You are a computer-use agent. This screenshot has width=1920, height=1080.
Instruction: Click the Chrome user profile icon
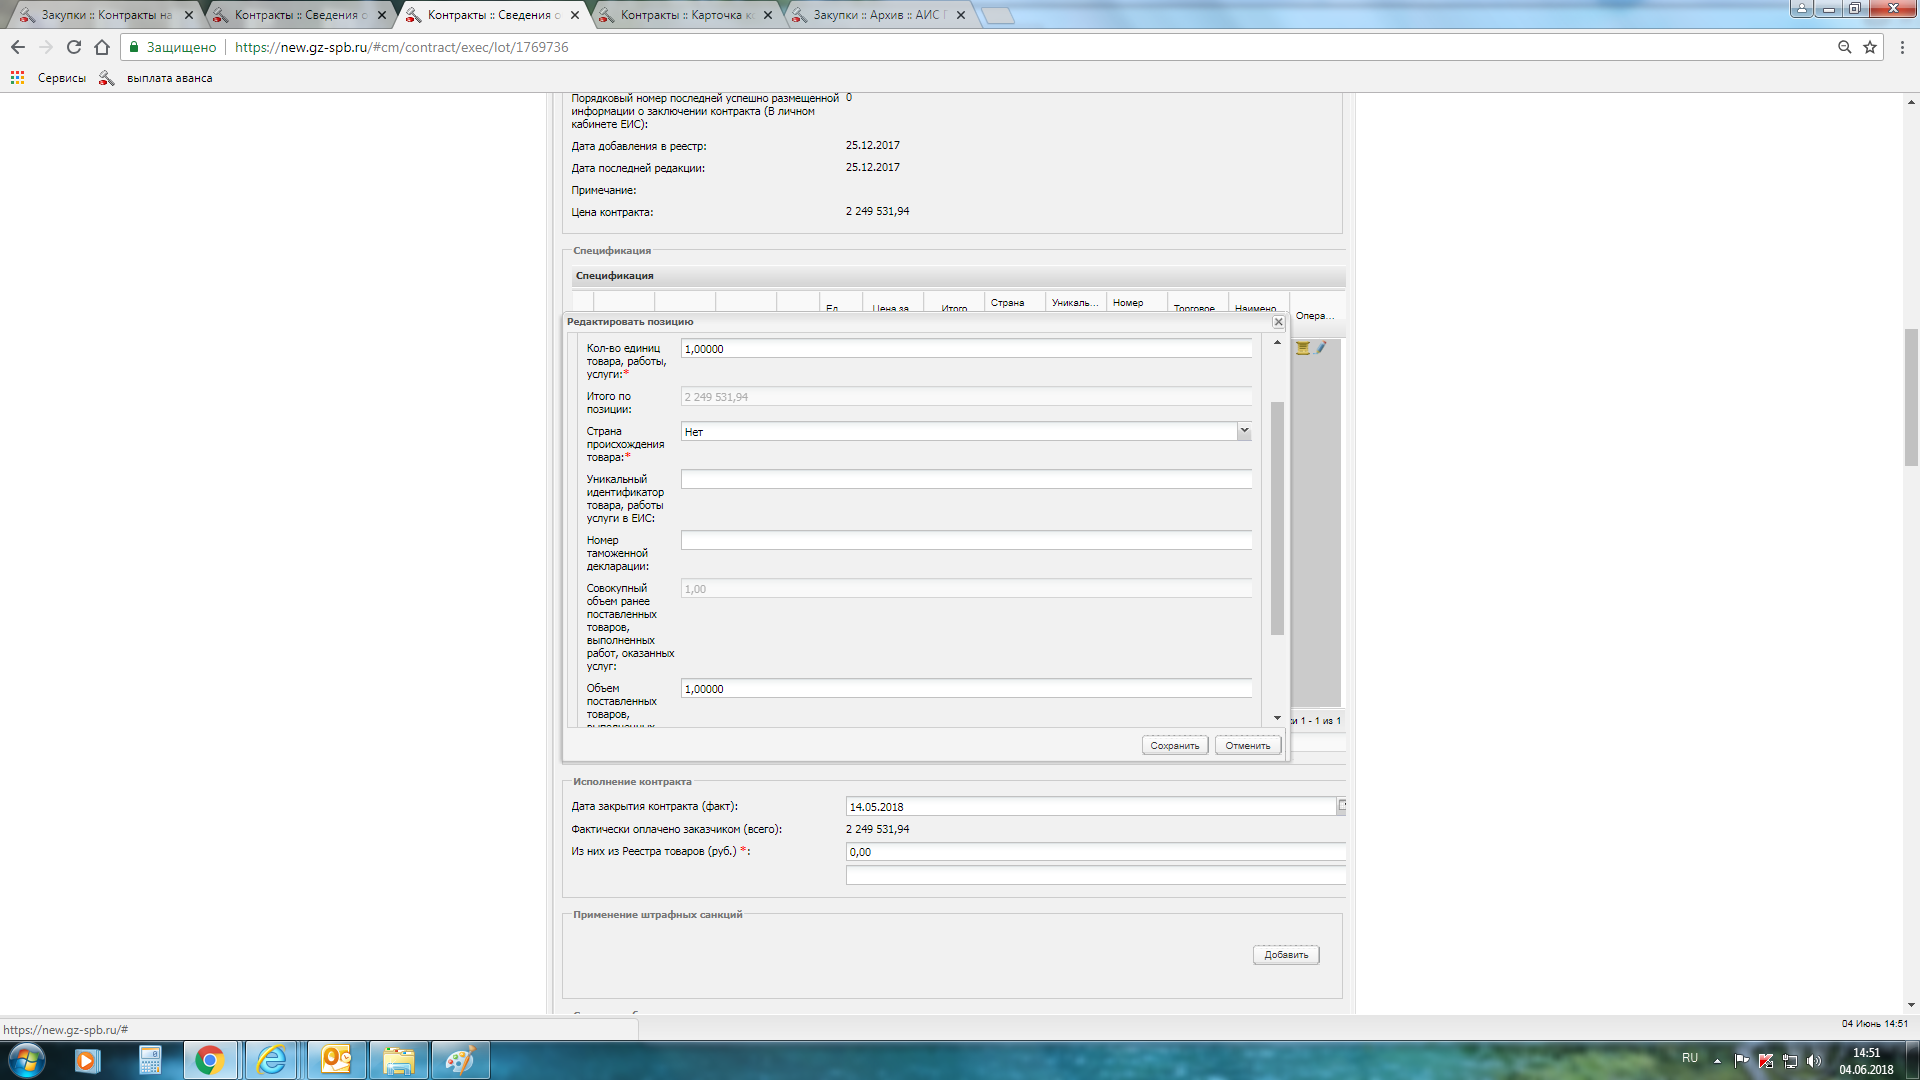tap(1802, 8)
